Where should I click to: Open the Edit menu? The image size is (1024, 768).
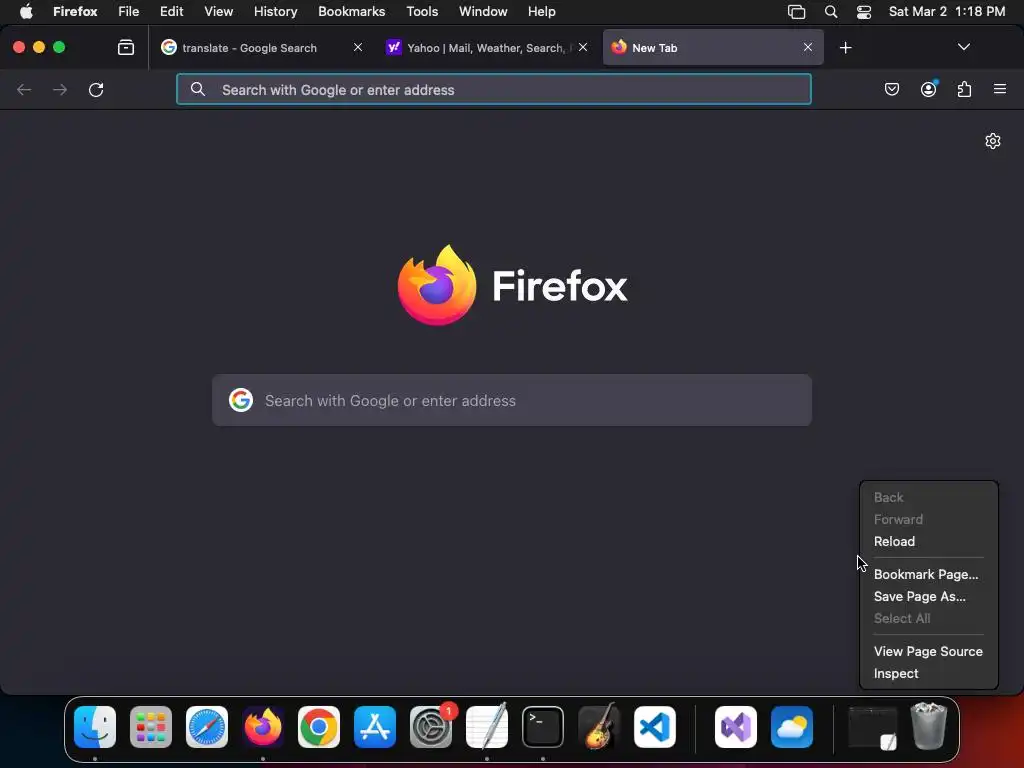point(172,11)
